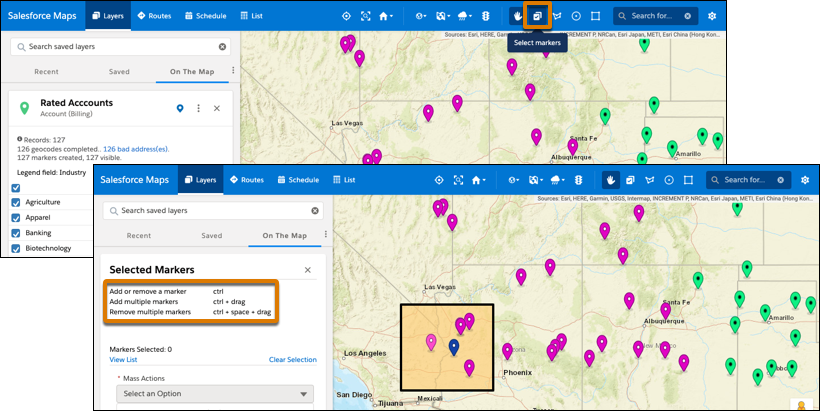This screenshot has width=820, height=411.
Task: Click the Select markers tool in back window
Action: pos(537,16)
